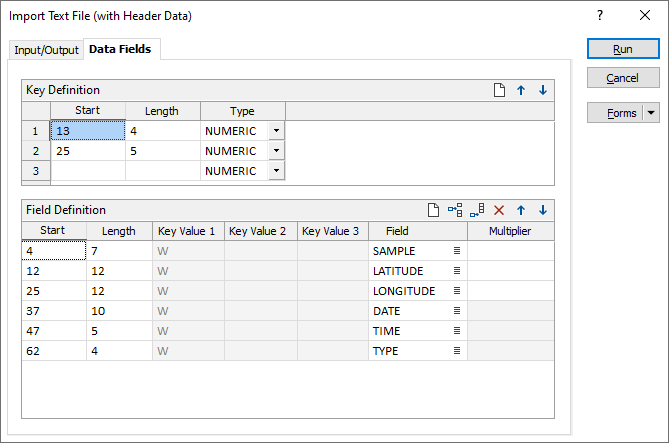Expand Type dropdown for key row 1
The height and width of the screenshot is (443, 669).
coord(276,131)
